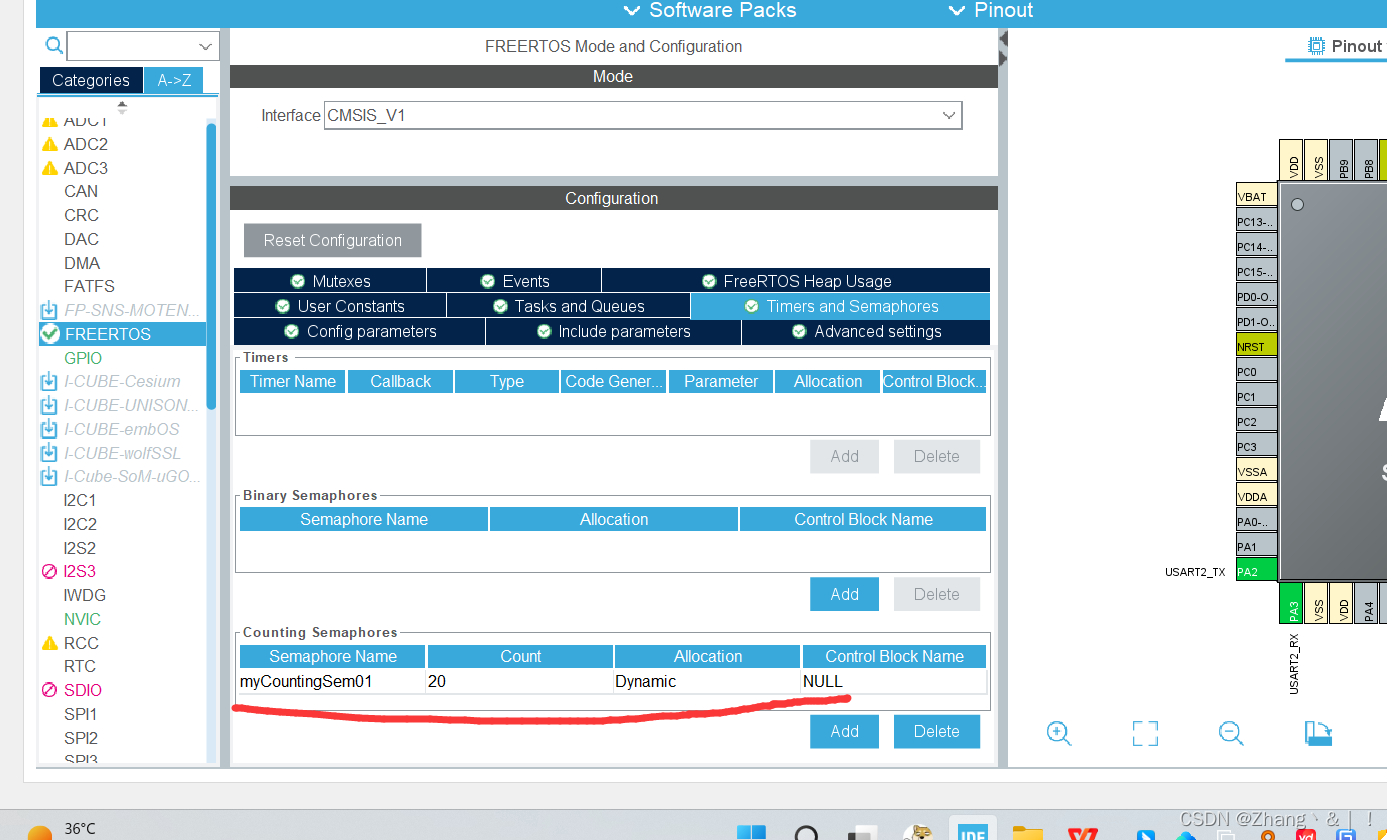
Task: Switch to the Categories tab
Action: click(x=91, y=80)
